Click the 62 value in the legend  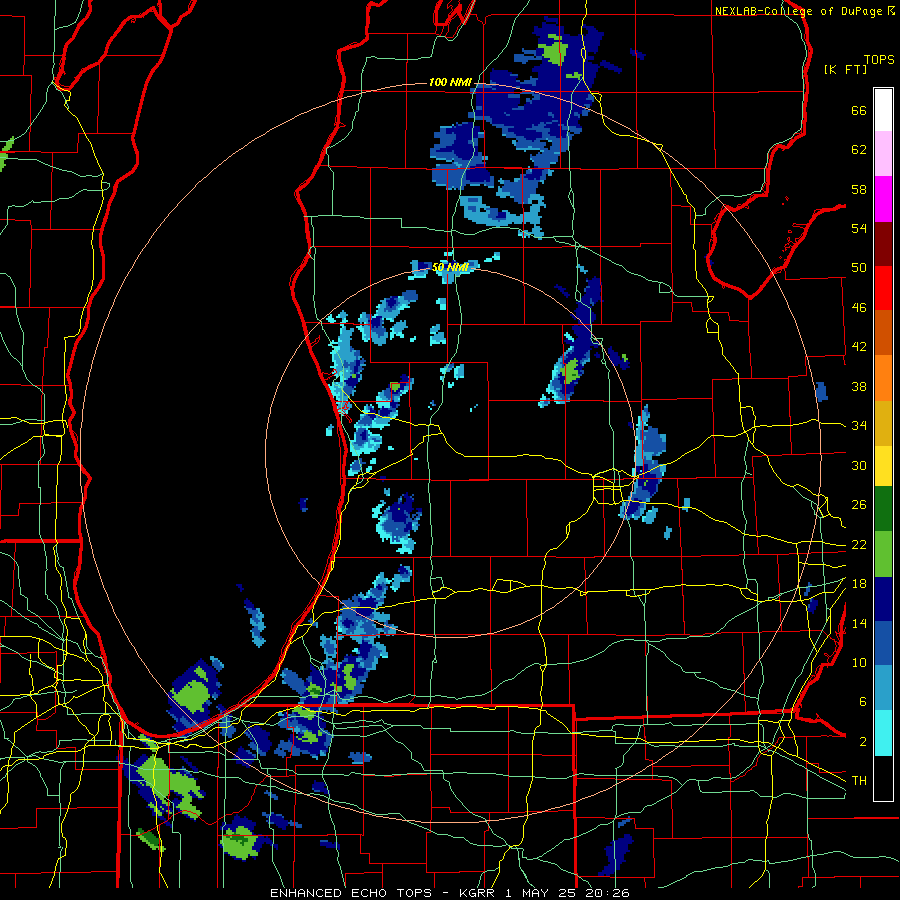tap(859, 150)
